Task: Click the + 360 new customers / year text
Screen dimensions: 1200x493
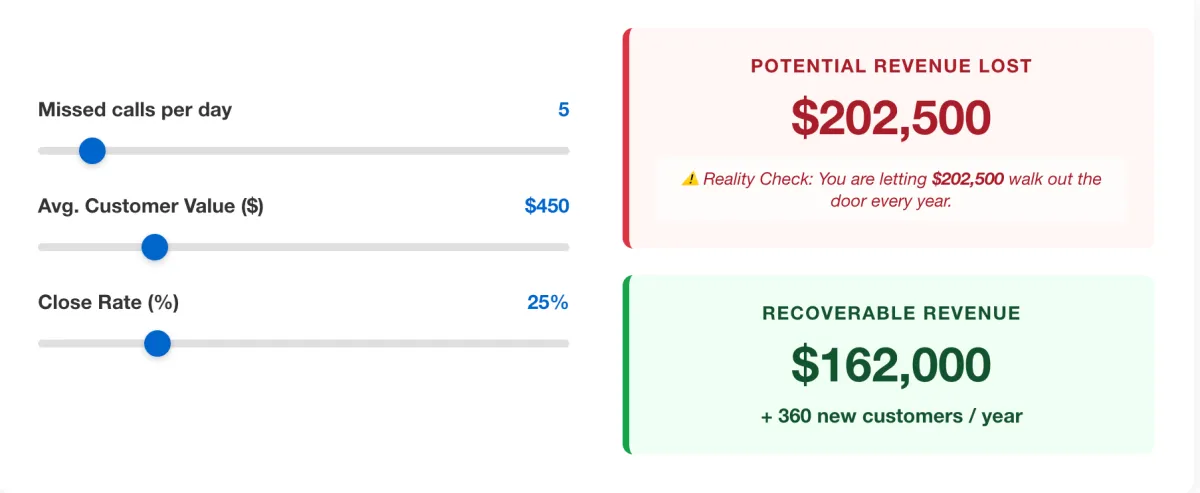Action: pyautogui.click(x=891, y=416)
